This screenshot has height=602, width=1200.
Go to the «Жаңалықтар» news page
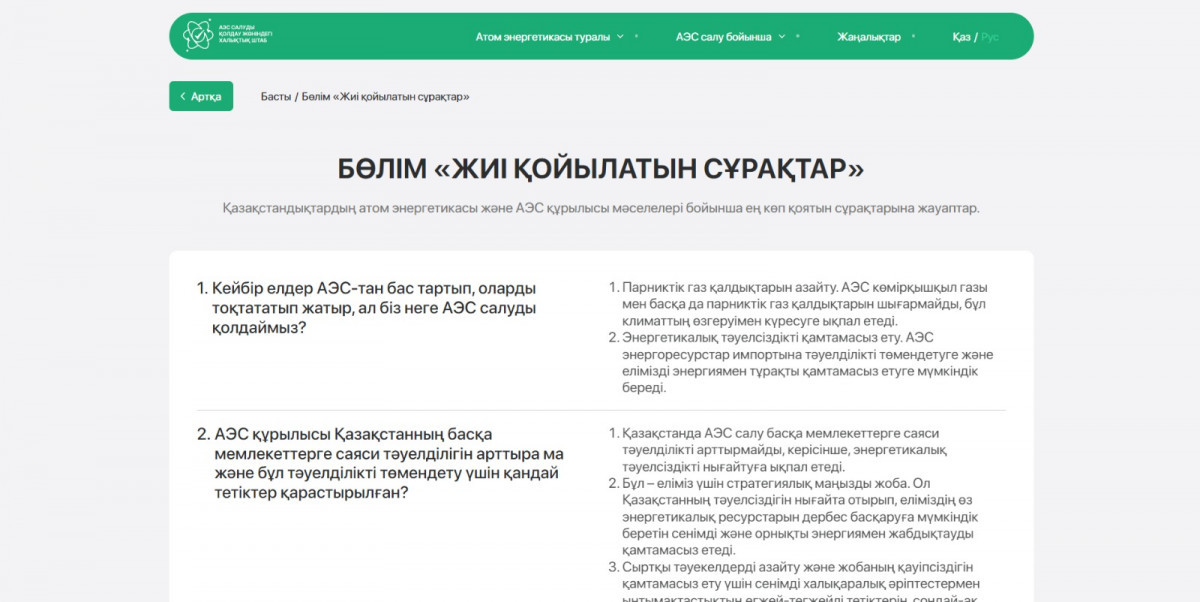[868, 37]
